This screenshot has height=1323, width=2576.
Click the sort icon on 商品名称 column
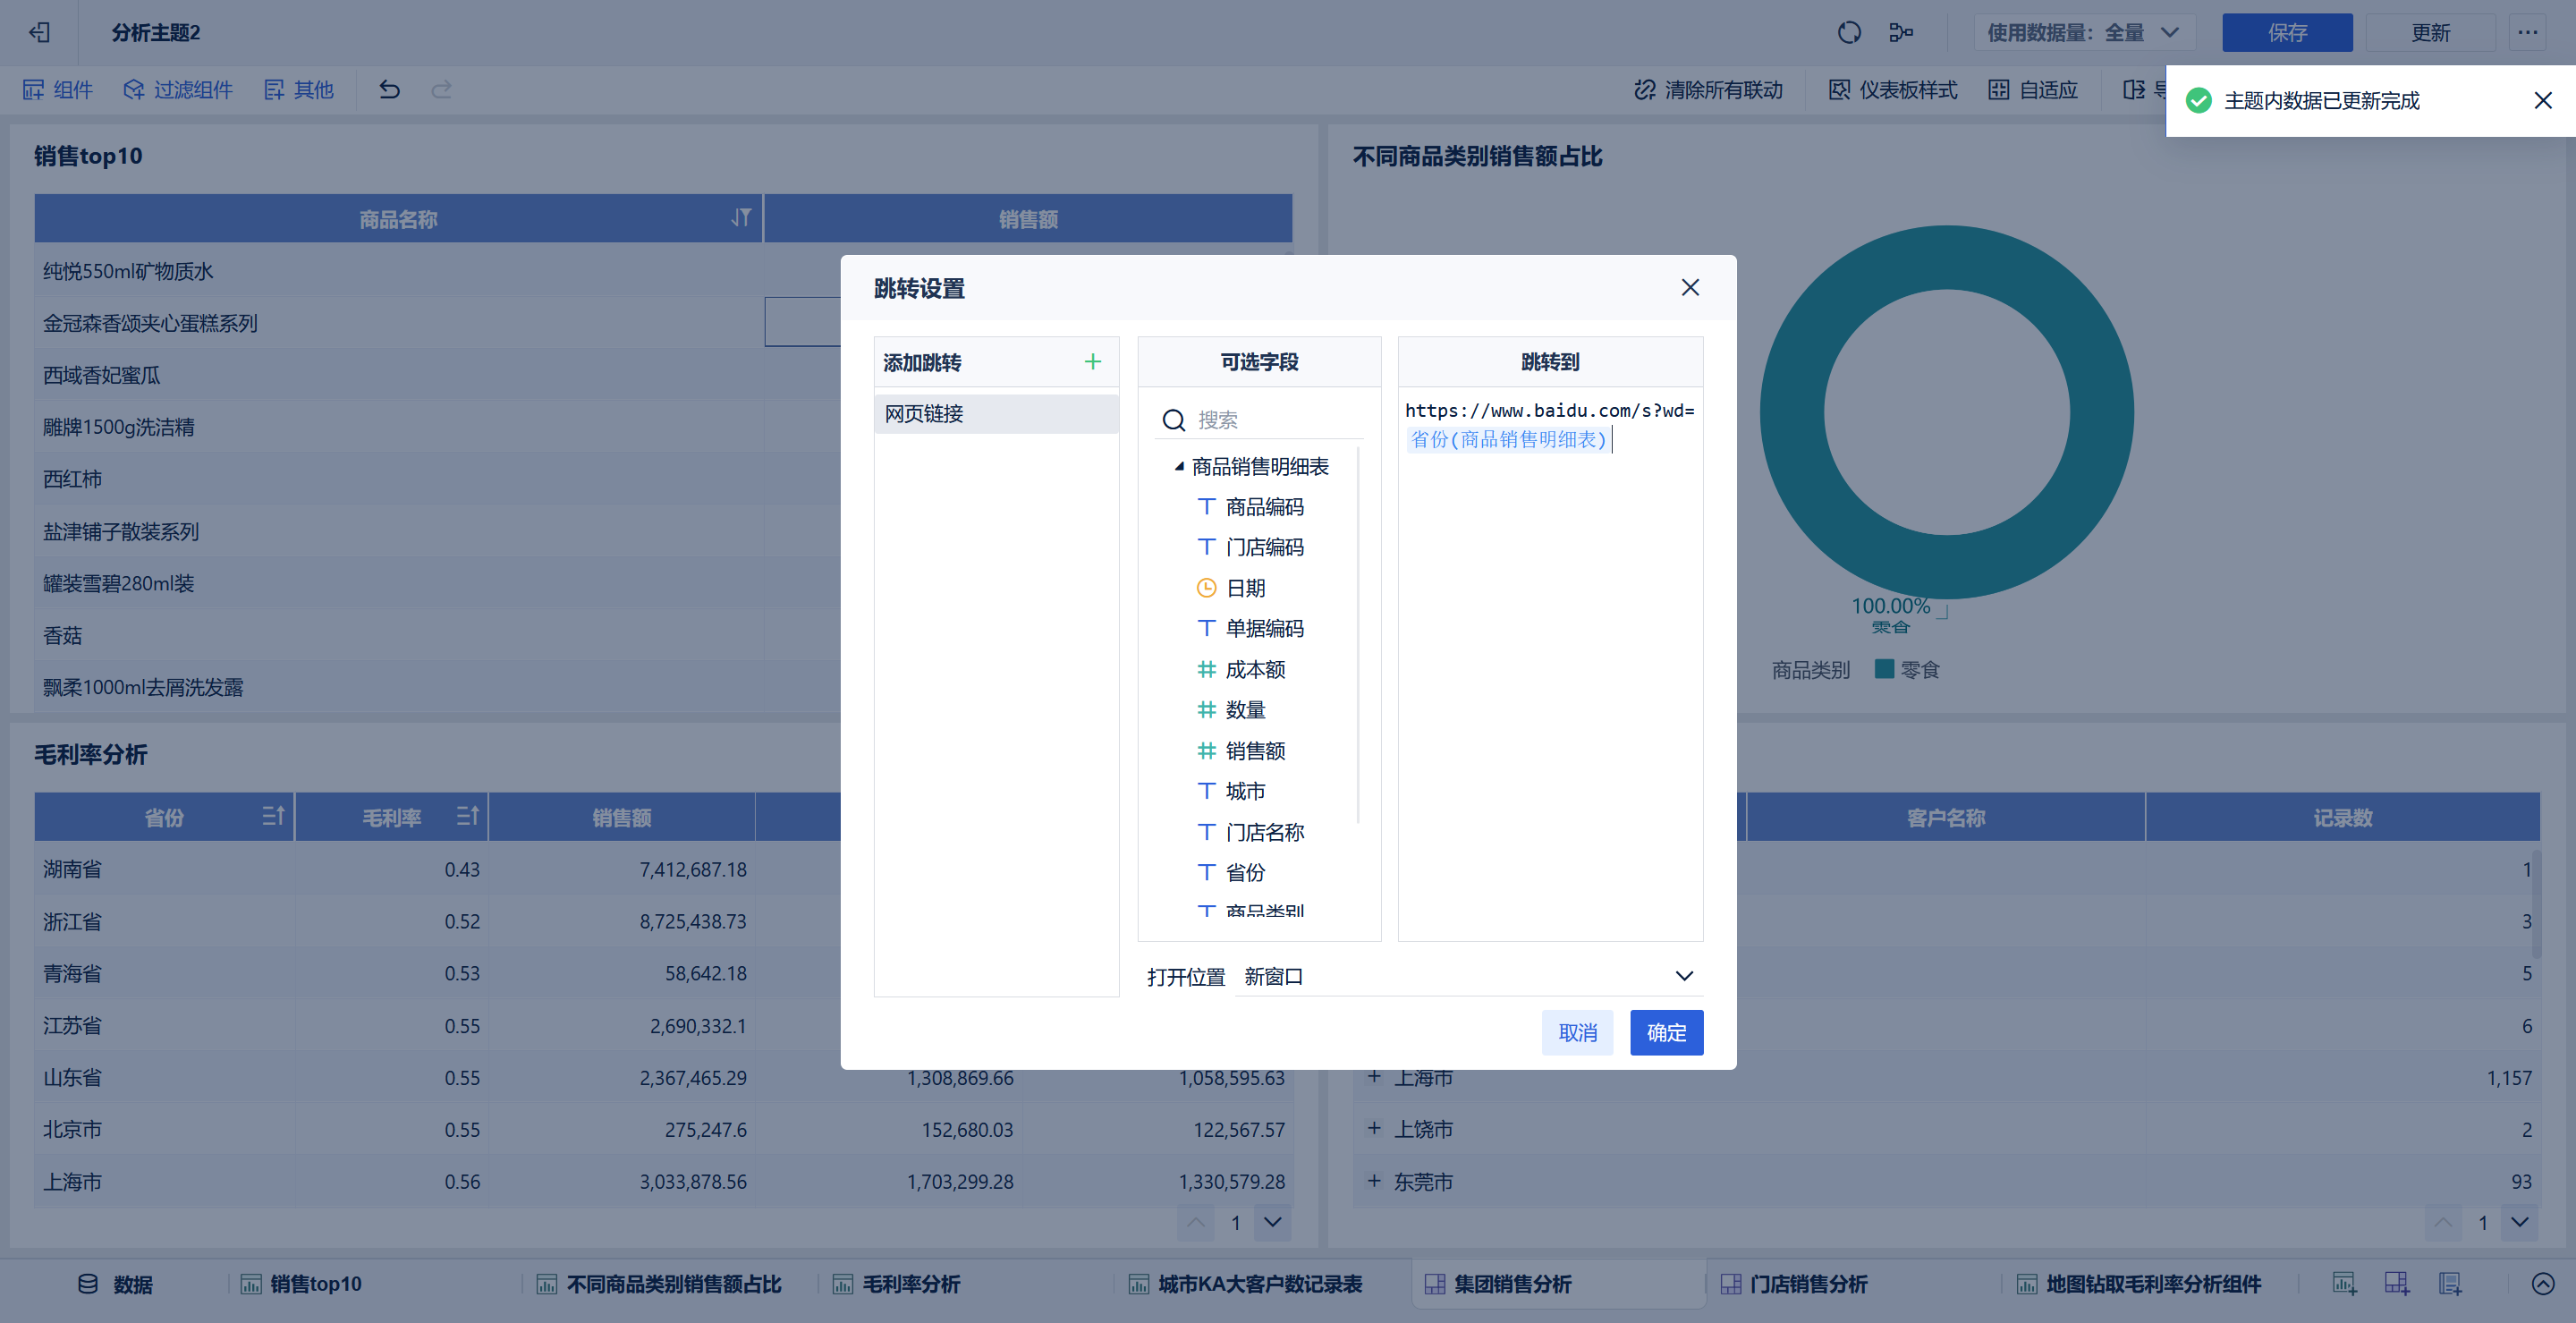pyautogui.click(x=740, y=217)
